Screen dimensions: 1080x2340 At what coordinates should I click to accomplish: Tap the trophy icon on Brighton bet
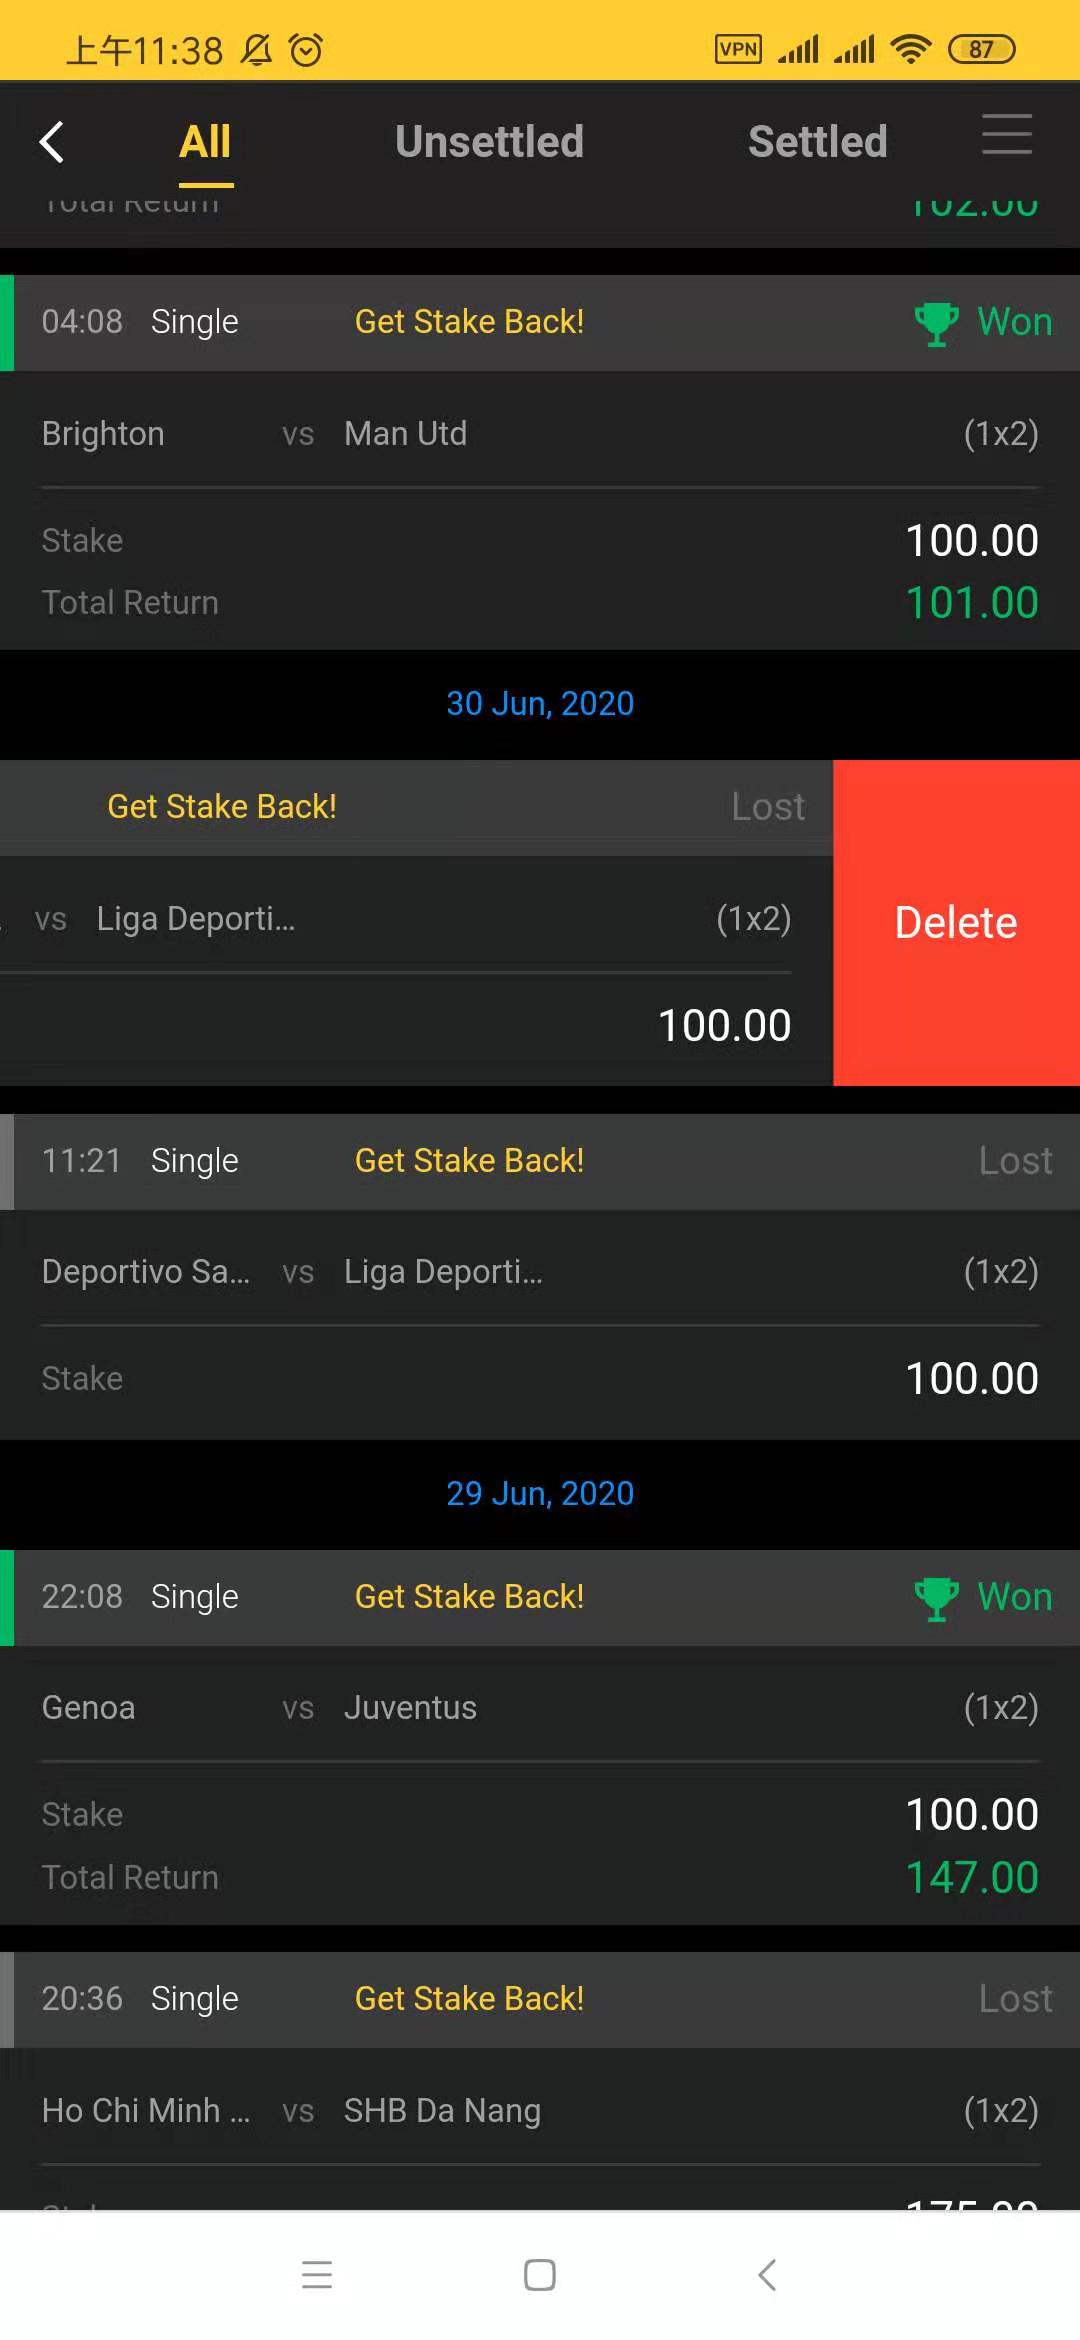point(936,323)
